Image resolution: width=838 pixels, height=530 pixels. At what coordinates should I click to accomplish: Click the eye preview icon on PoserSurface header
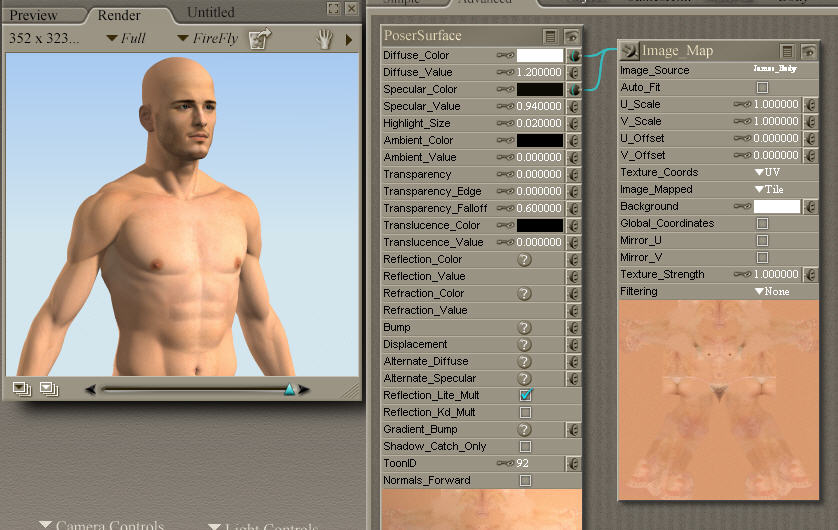(x=571, y=36)
